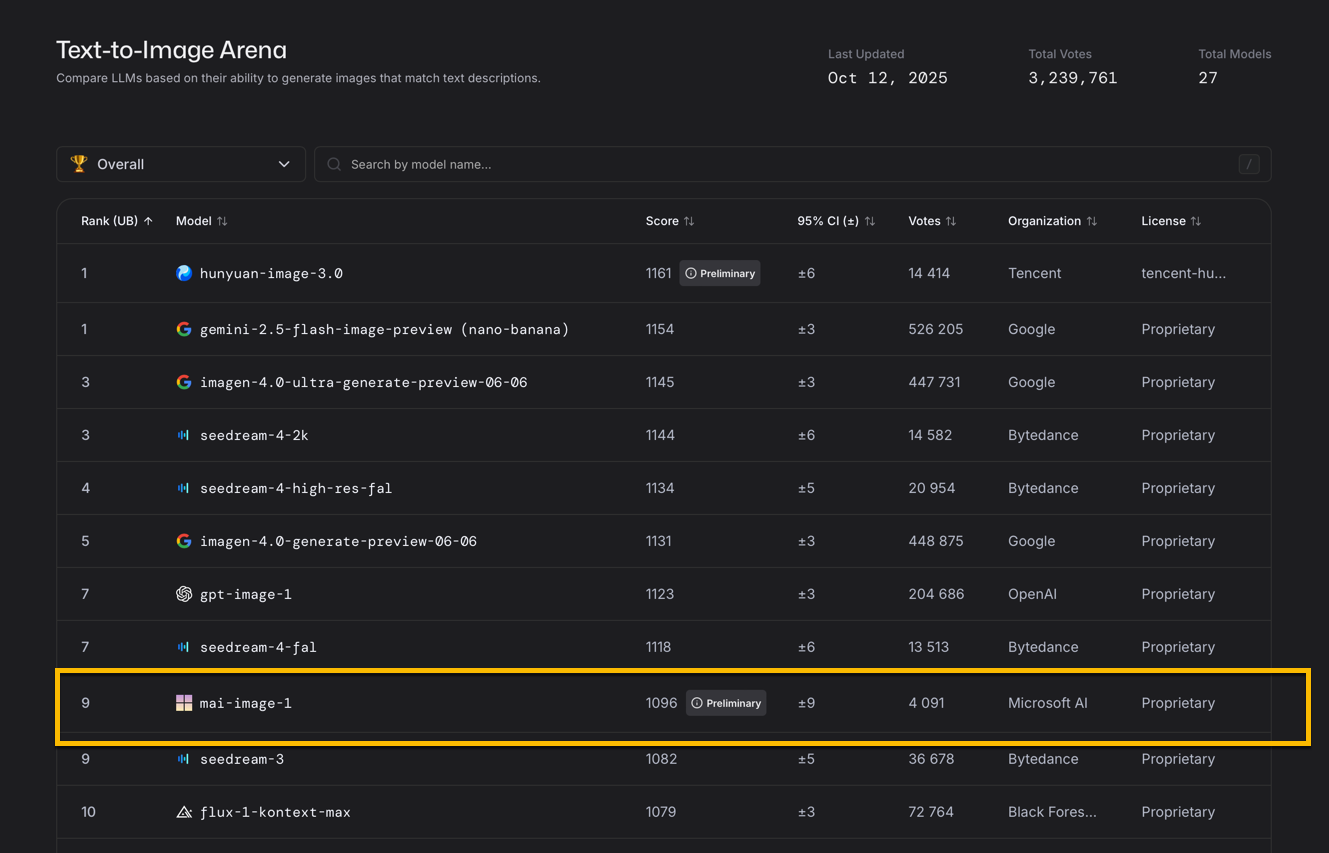Open the Overall category dropdown
Viewport: 1329px width, 853px height.
[181, 164]
